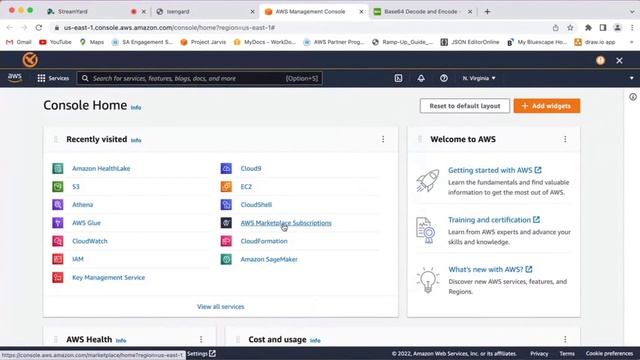Open the YouTube bookmark
Screen dimensions: 640x360
55,42
